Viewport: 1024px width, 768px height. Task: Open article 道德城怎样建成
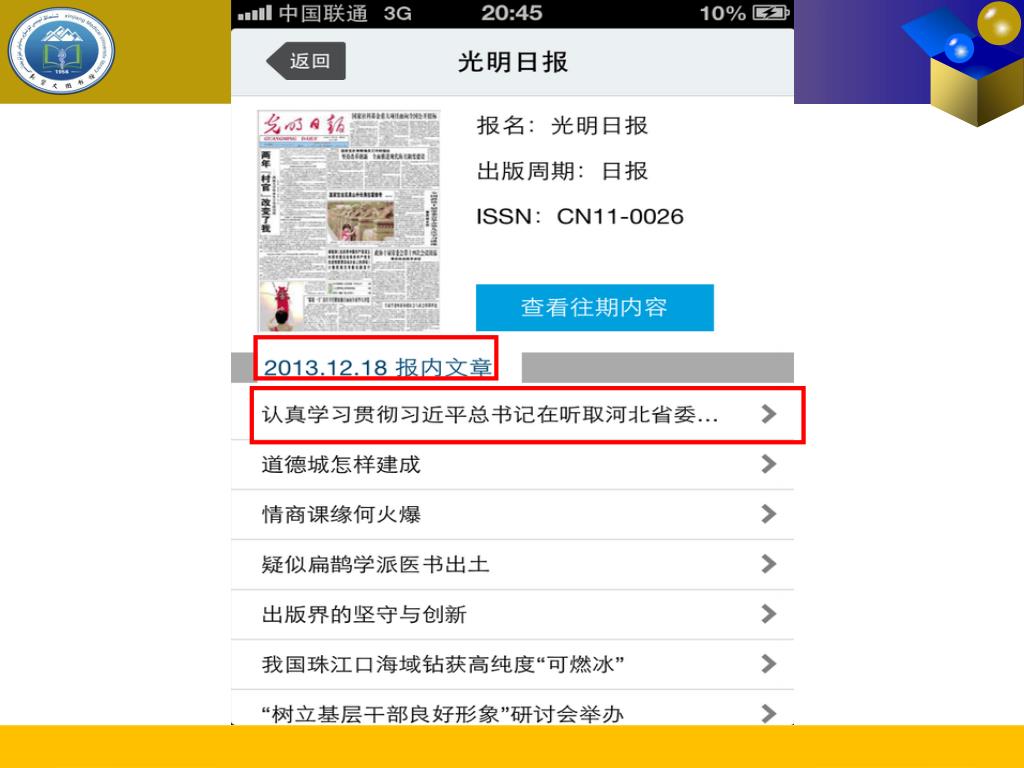pos(513,464)
